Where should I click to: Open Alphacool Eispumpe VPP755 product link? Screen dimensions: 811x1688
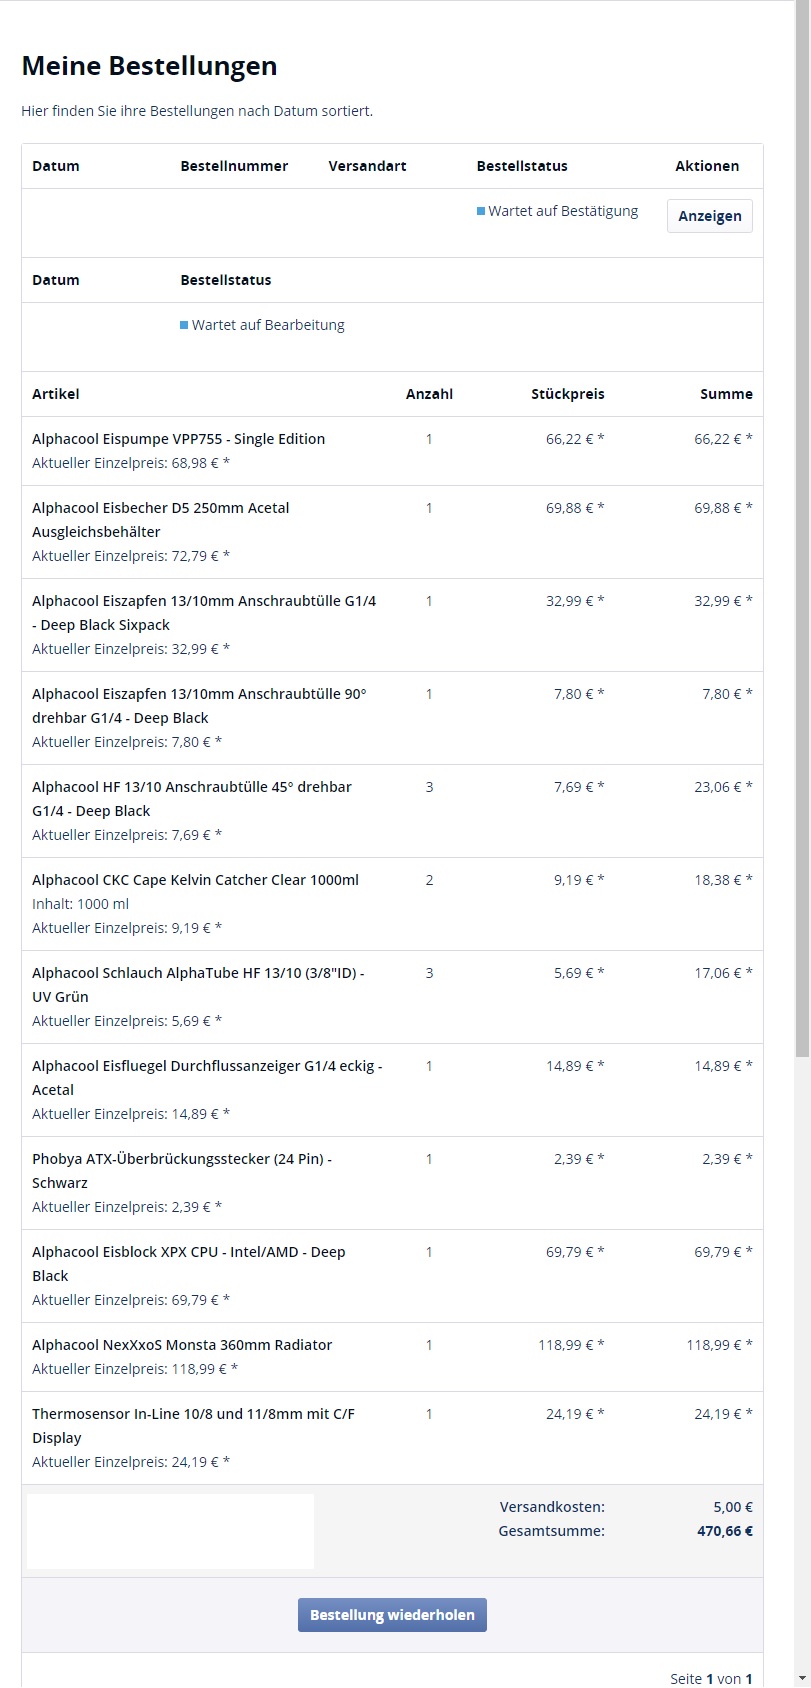point(178,439)
